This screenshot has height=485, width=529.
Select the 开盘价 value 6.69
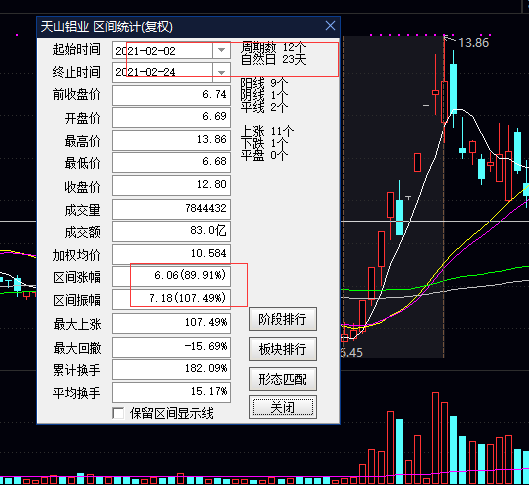tap(171, 117)
